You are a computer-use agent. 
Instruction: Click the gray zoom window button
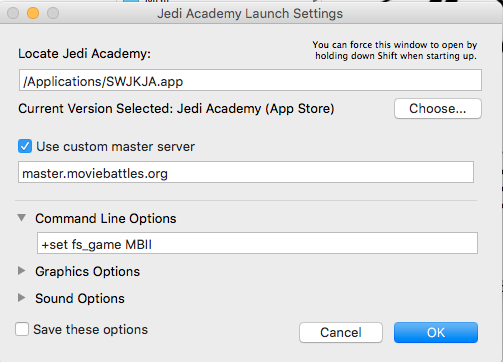click(x=53, y=13)
